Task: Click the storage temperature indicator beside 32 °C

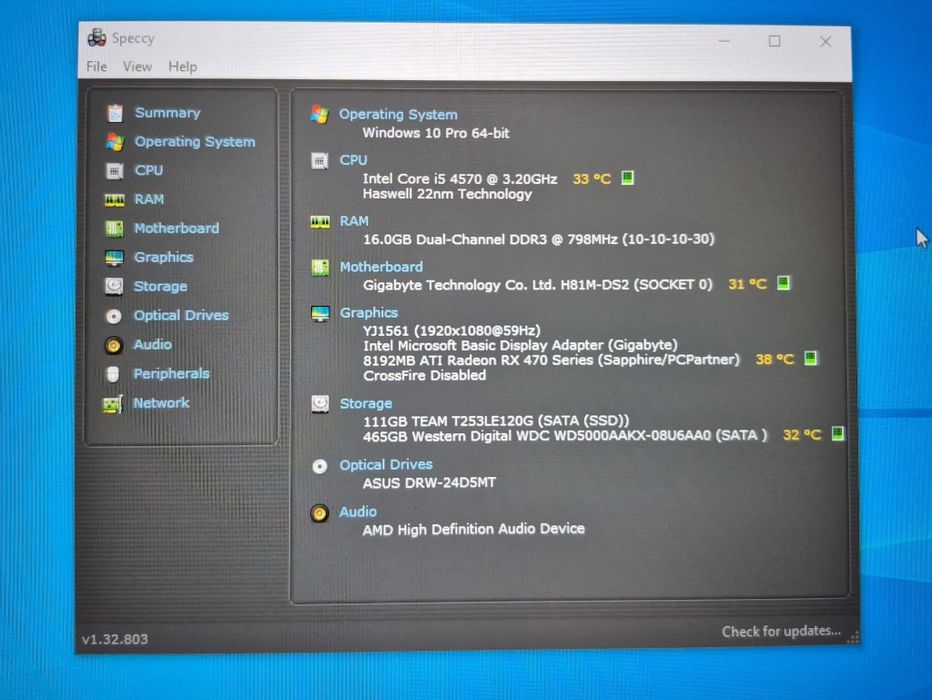Action: pos(837,433)
